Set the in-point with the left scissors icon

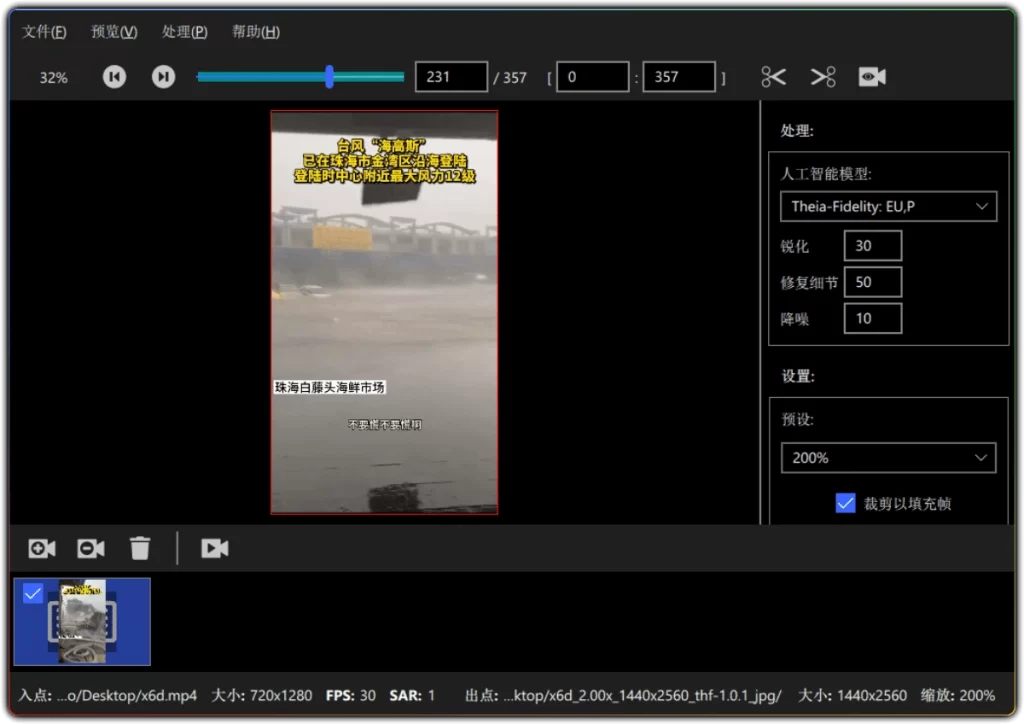point(772,76)
